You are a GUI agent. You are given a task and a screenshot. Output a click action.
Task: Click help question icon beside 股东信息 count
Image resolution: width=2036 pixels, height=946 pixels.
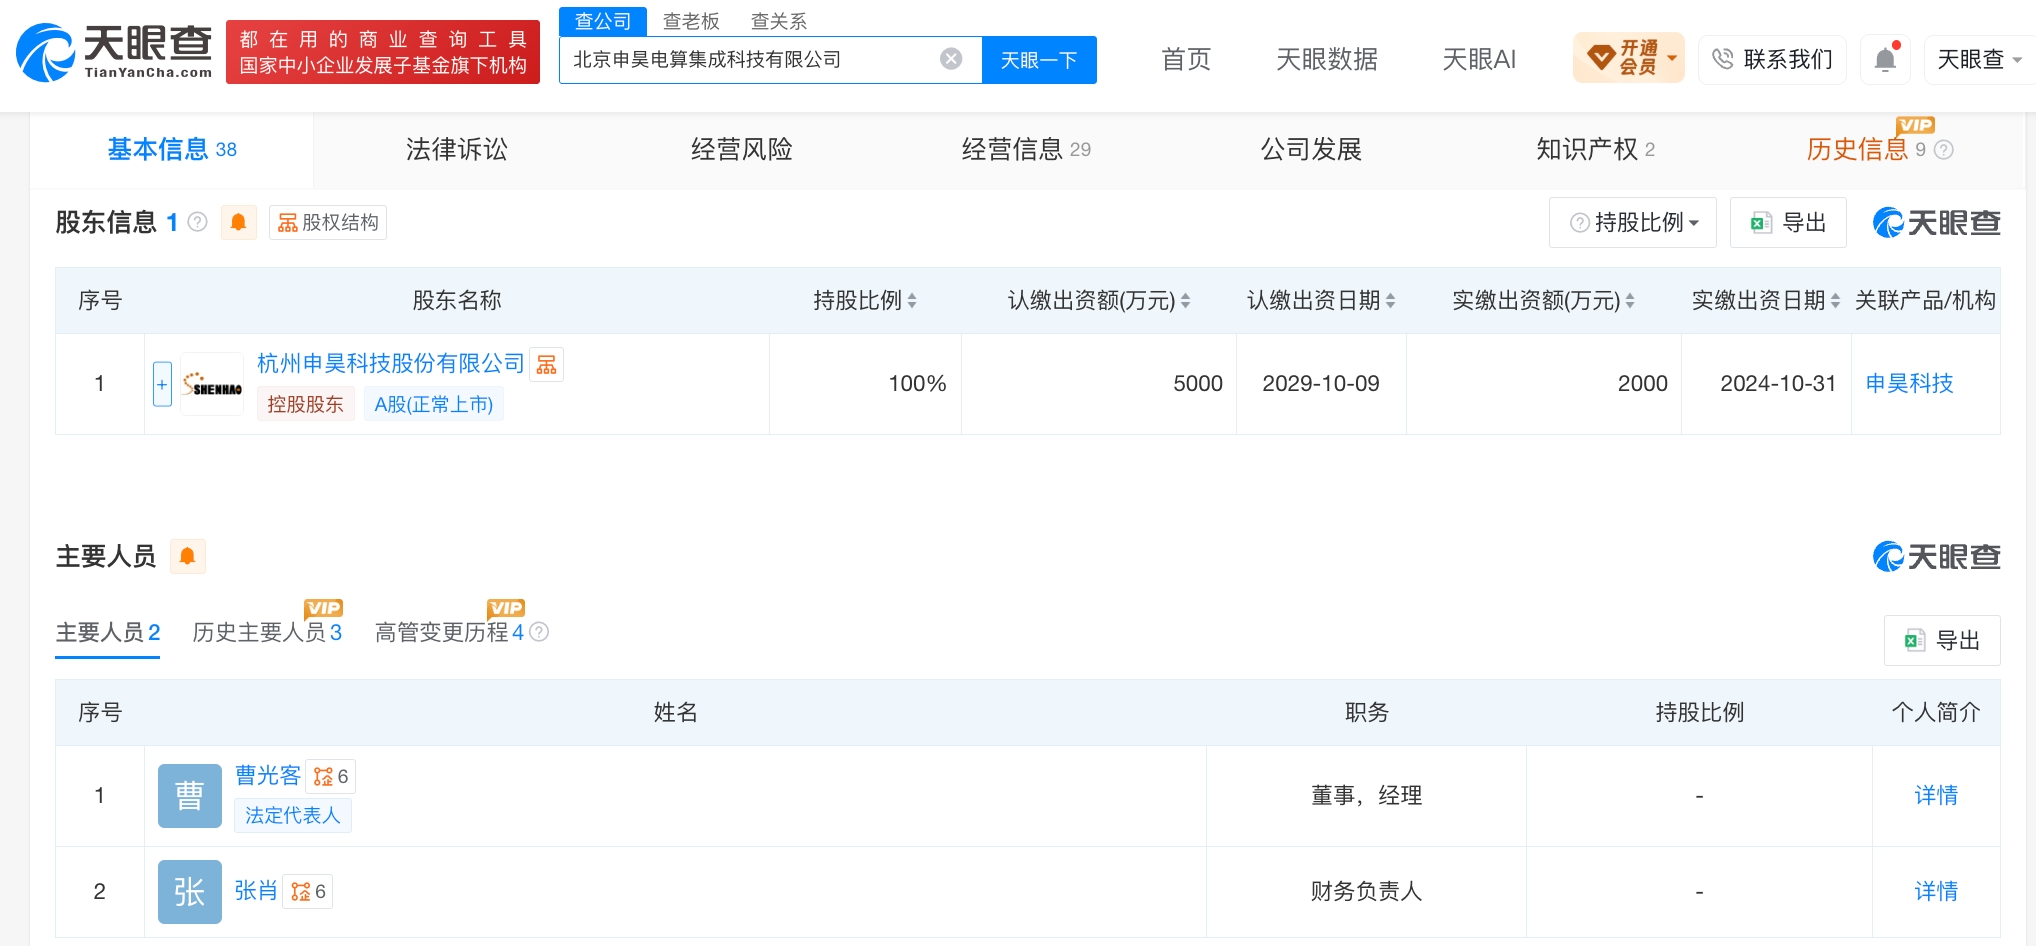pos(198,222)
